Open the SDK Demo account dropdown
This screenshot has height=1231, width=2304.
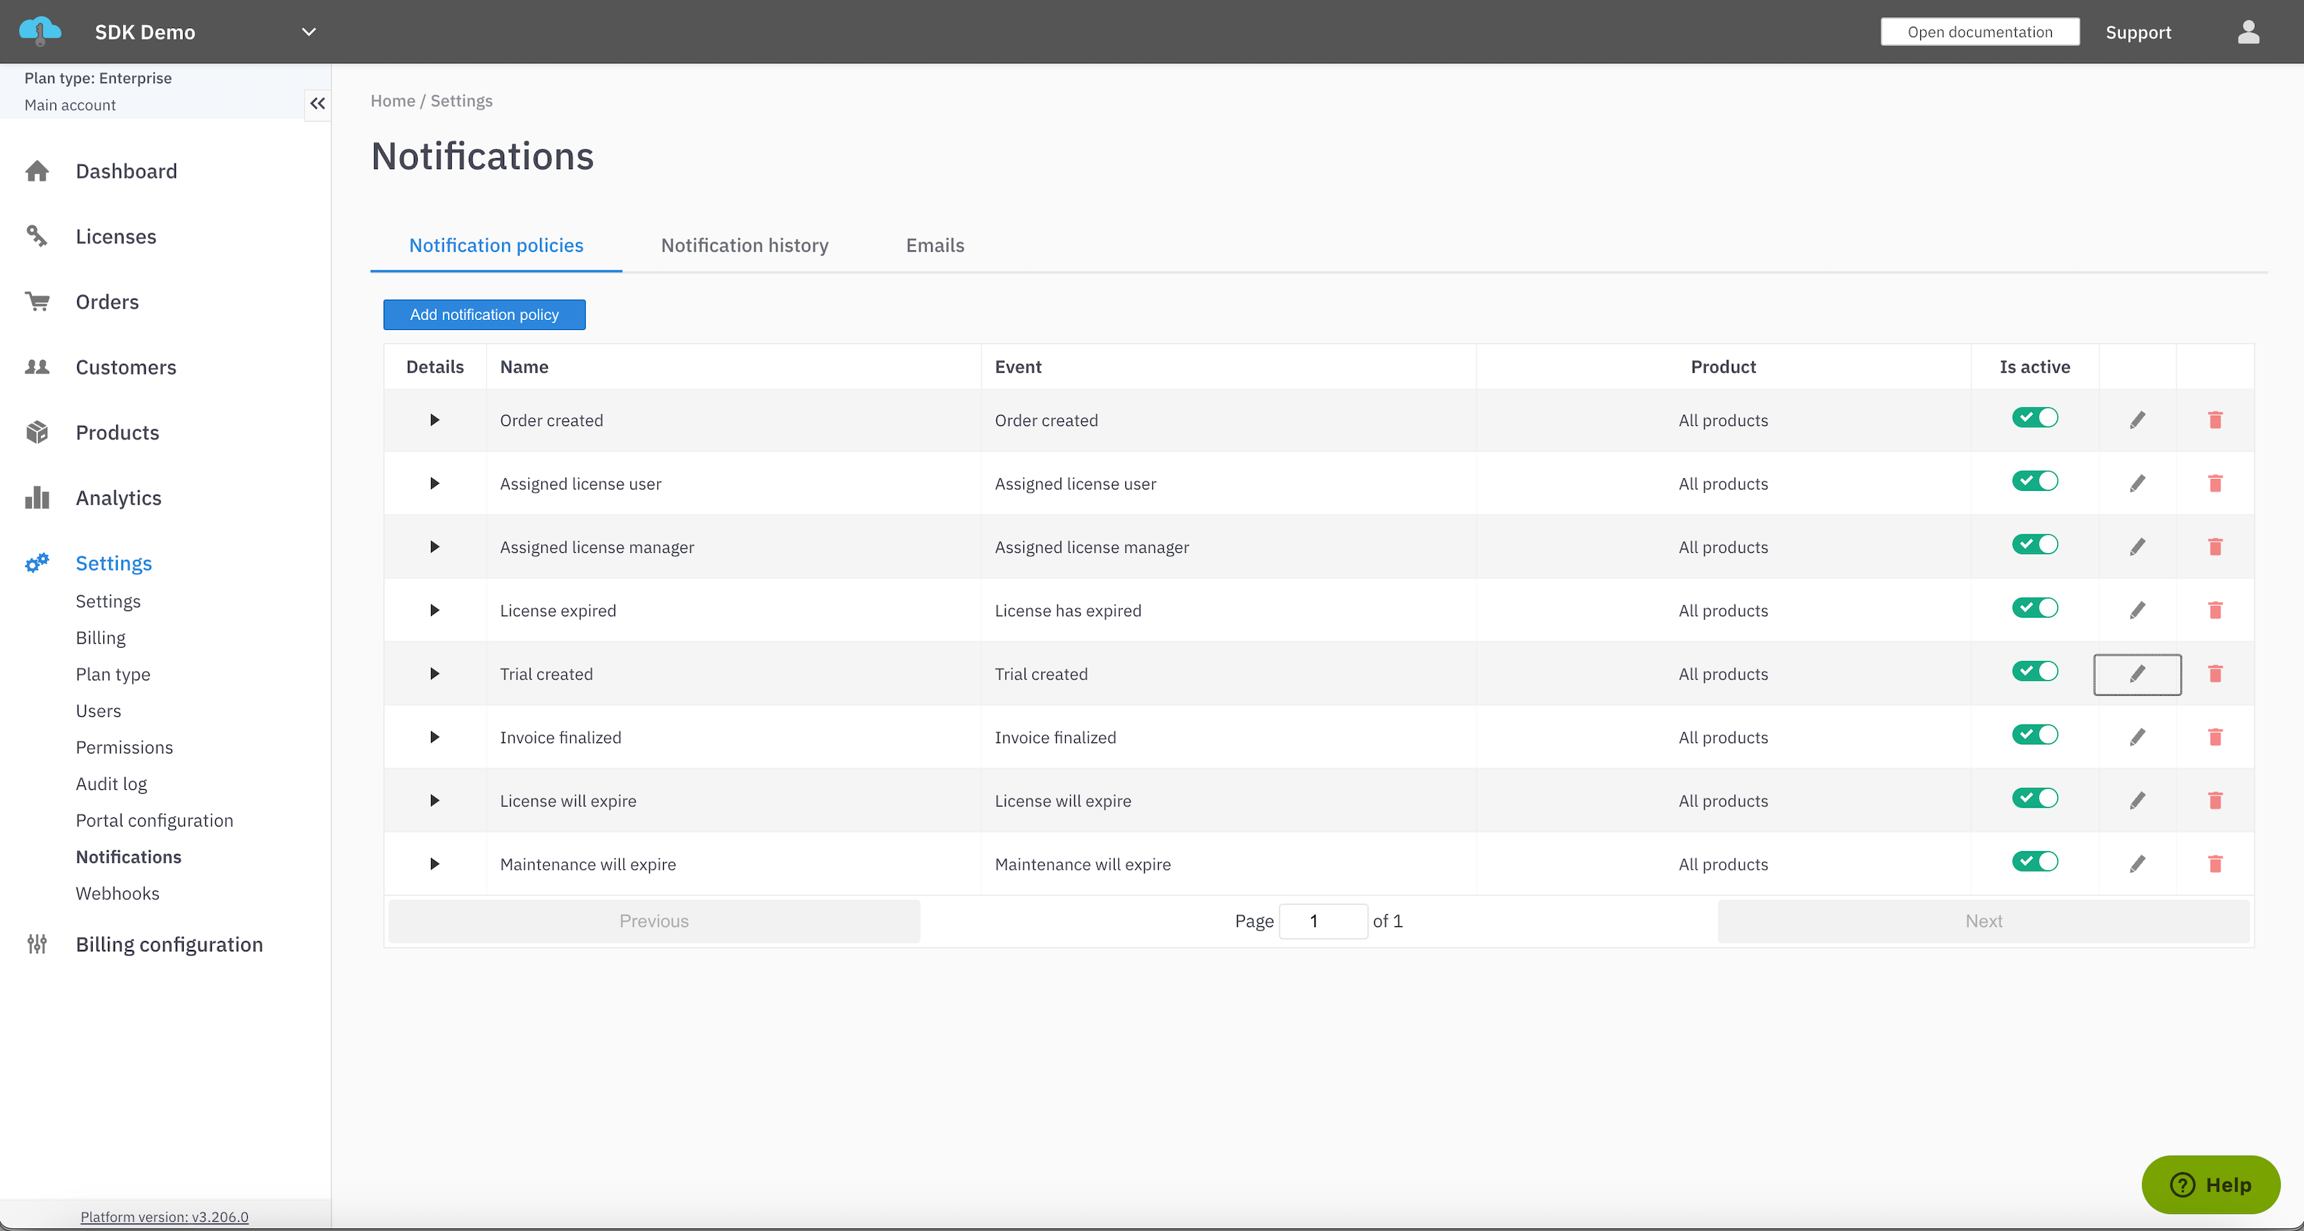[308, 32]
